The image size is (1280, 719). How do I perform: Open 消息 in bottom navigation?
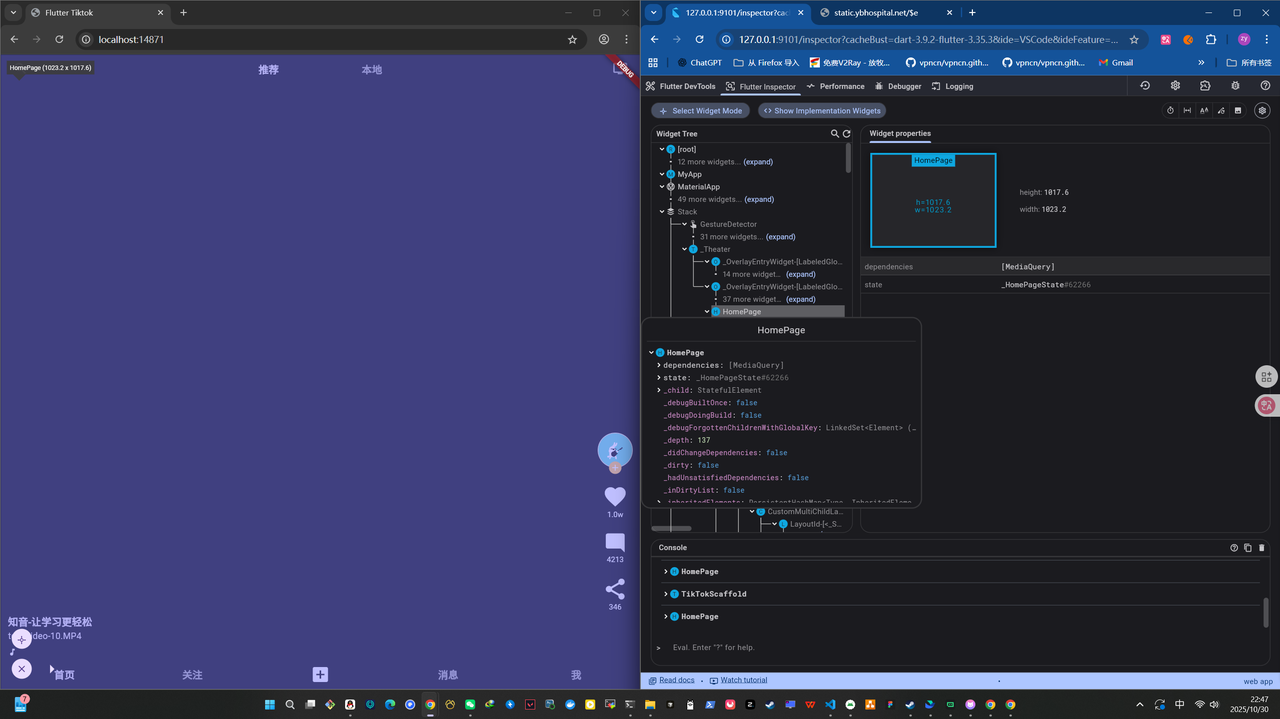448,675
